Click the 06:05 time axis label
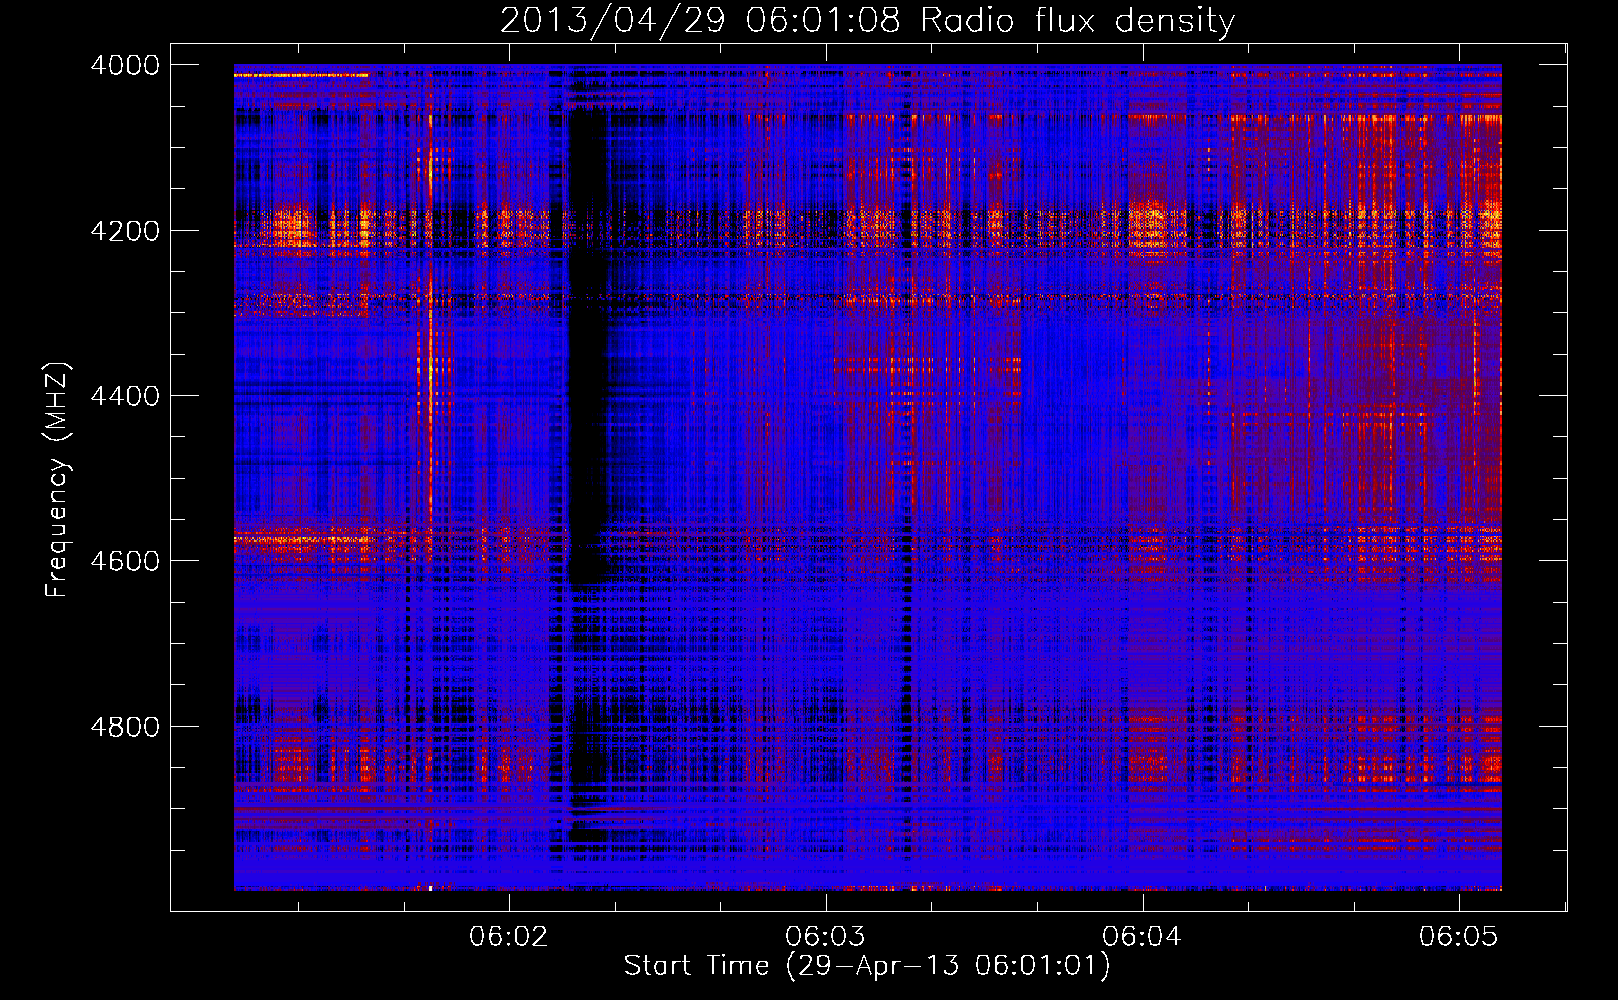This screenshot has height=1000, width=1618. tap(1459, 936)
